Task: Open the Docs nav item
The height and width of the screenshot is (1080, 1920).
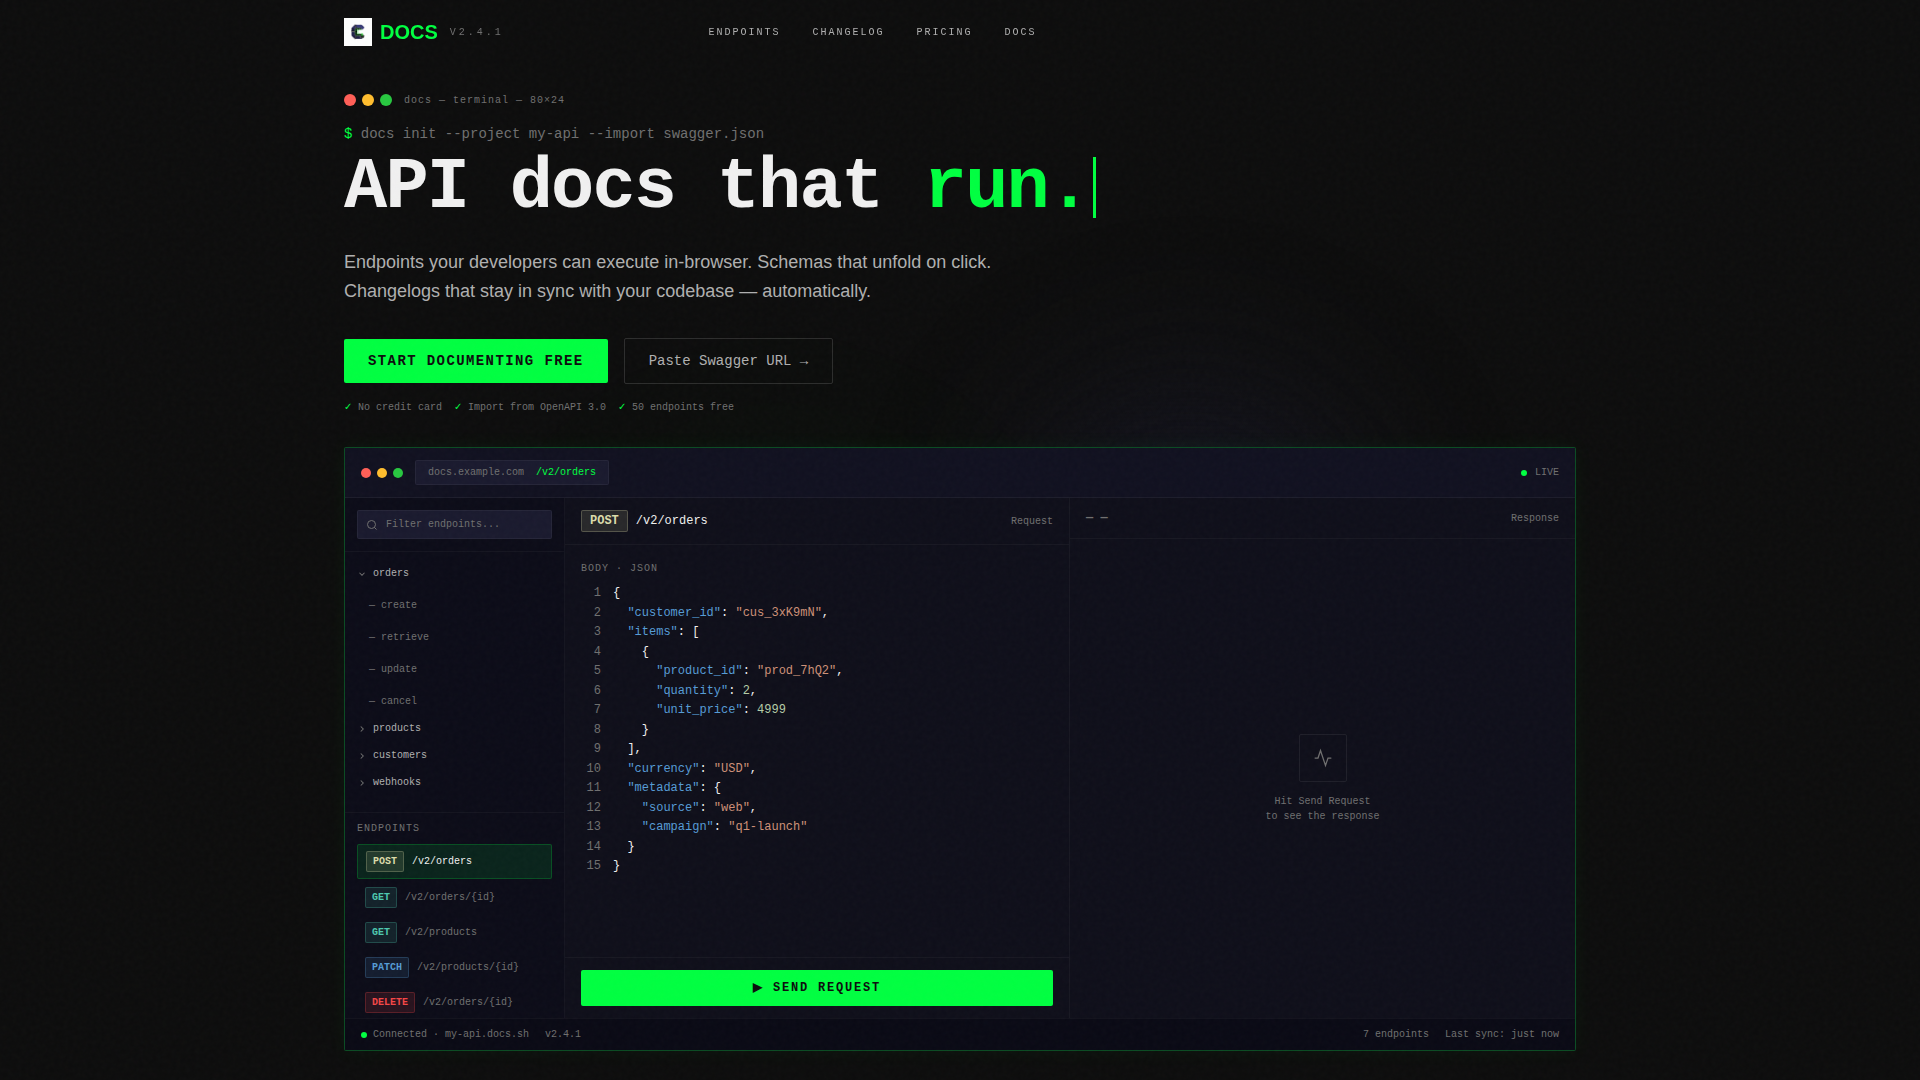Action: [x=1020, y=32]
